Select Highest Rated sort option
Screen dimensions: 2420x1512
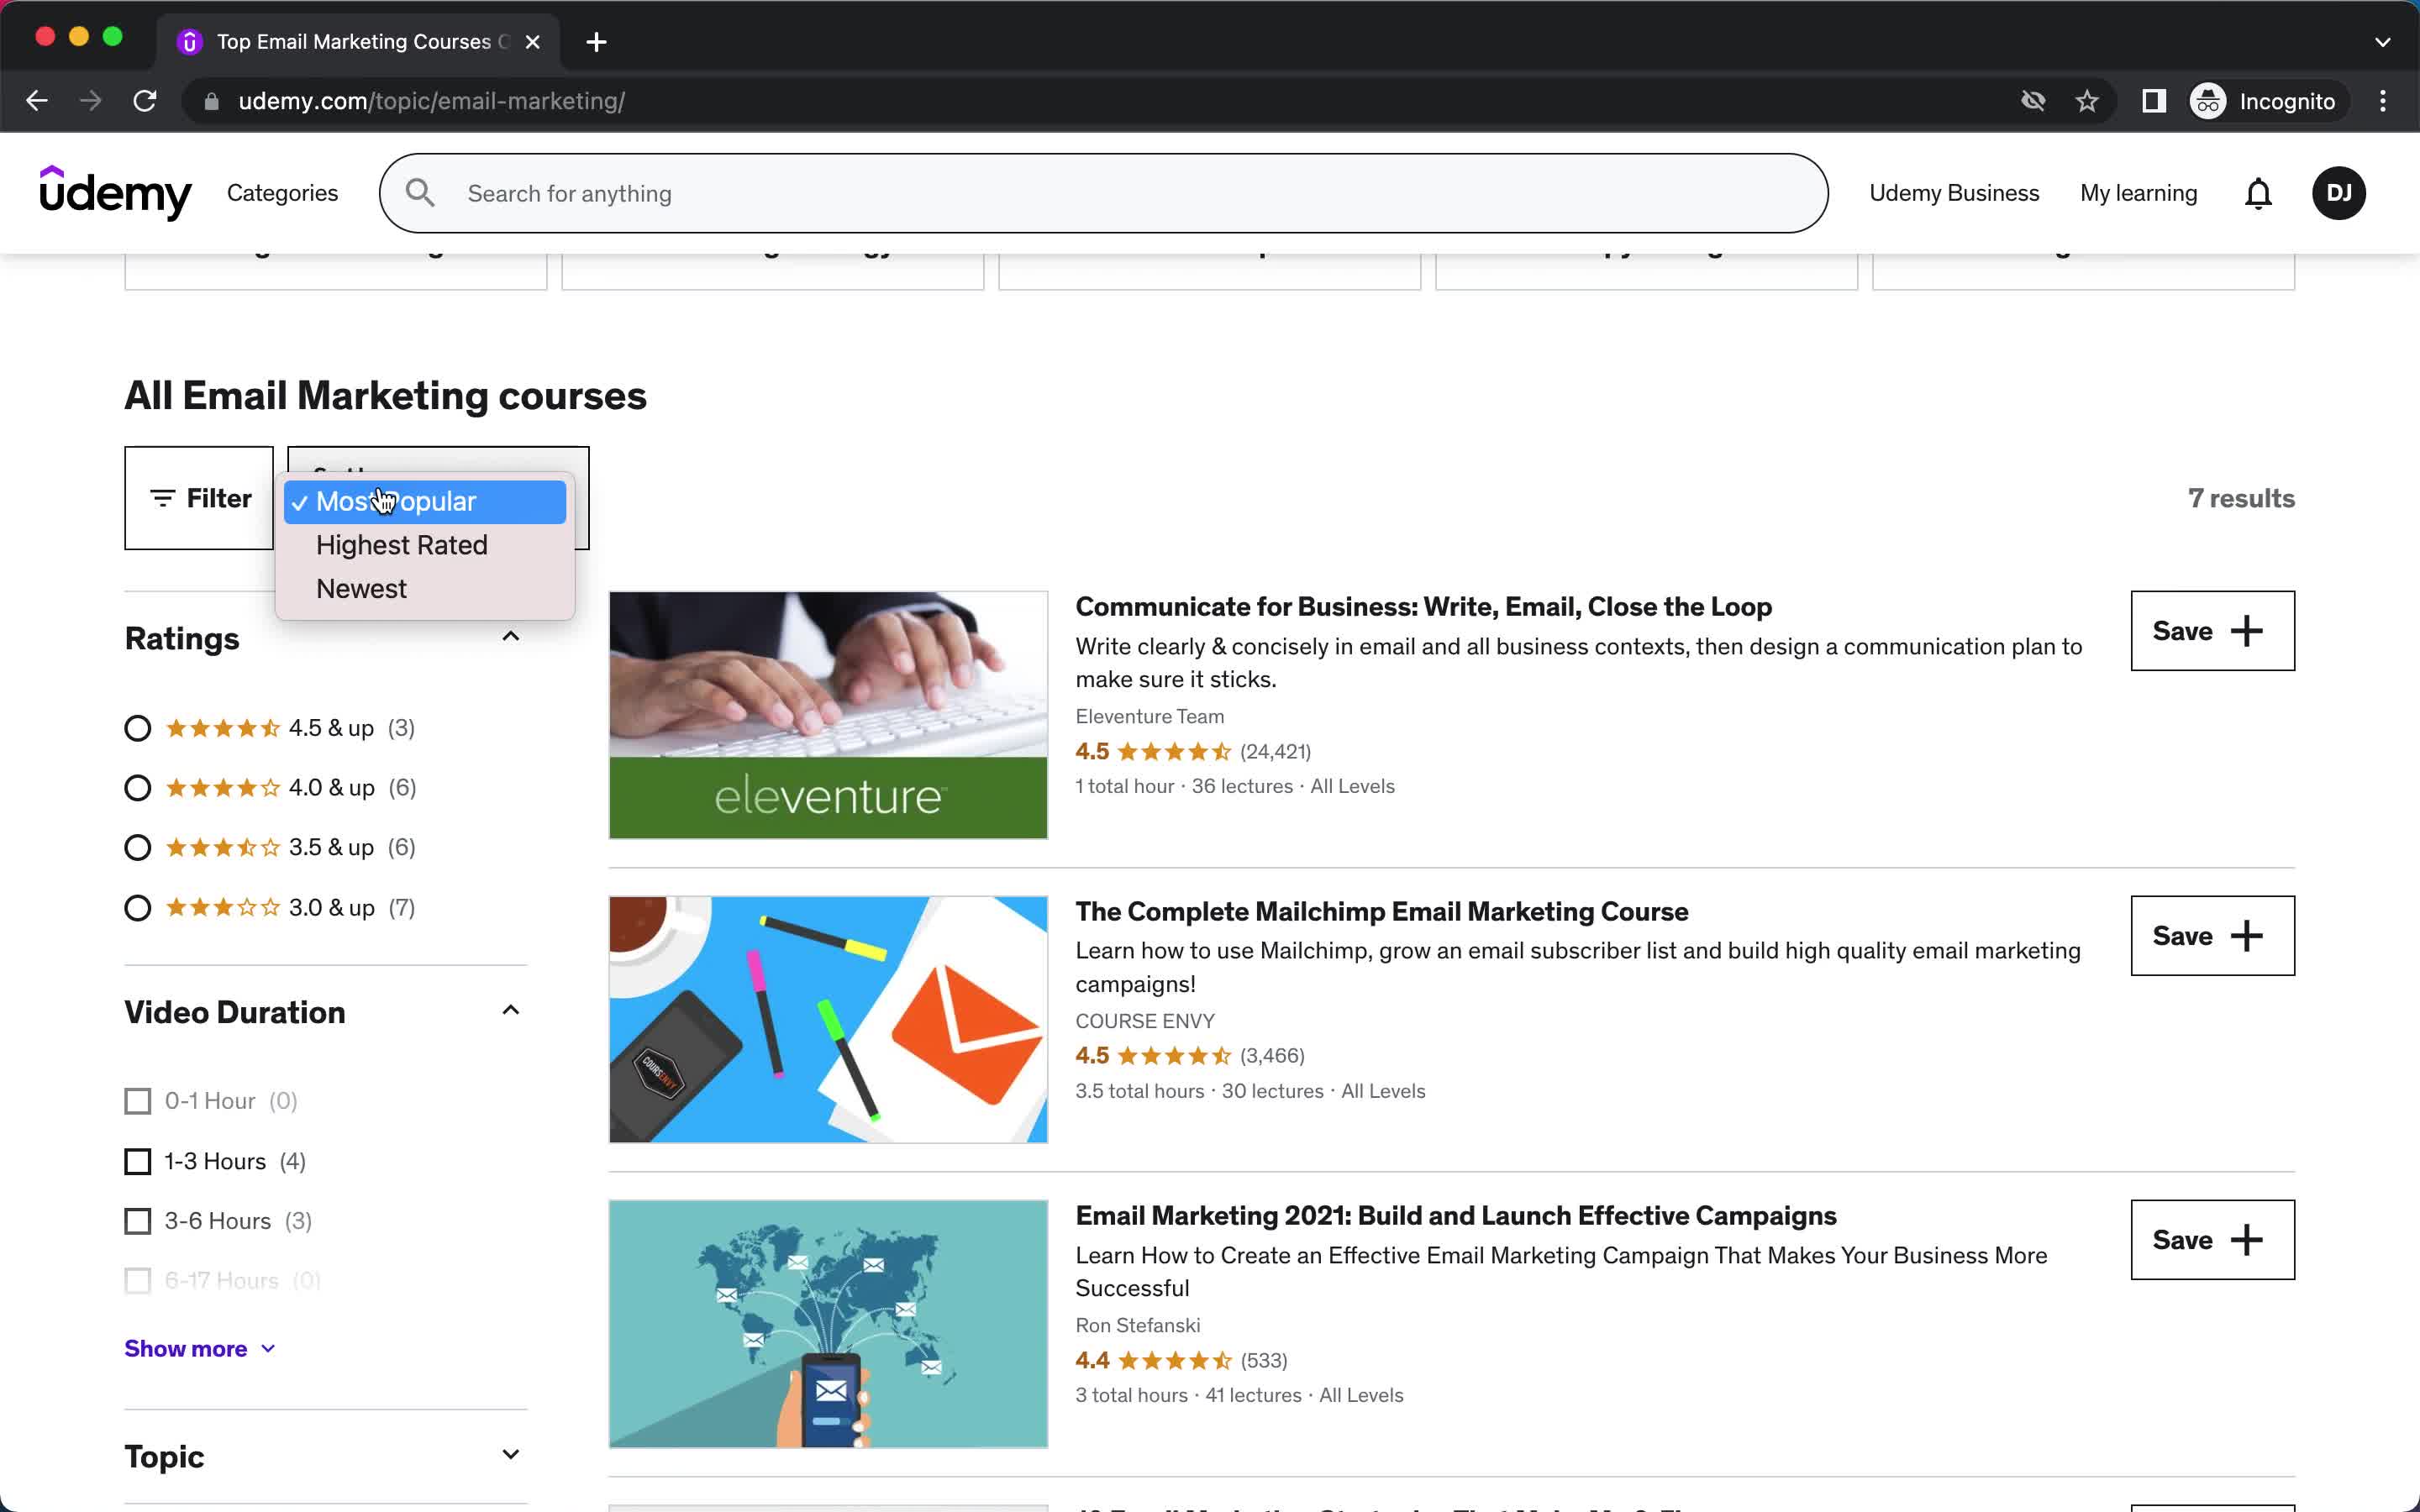coord(425,545)
